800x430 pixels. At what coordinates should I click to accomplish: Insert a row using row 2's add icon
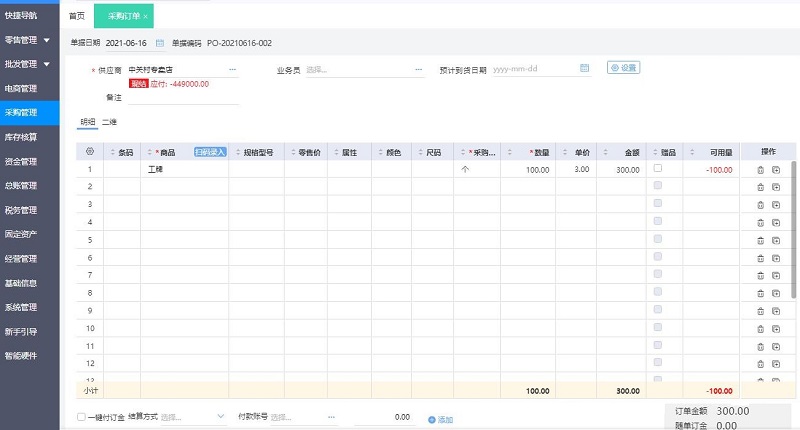(x=776, y=187)
